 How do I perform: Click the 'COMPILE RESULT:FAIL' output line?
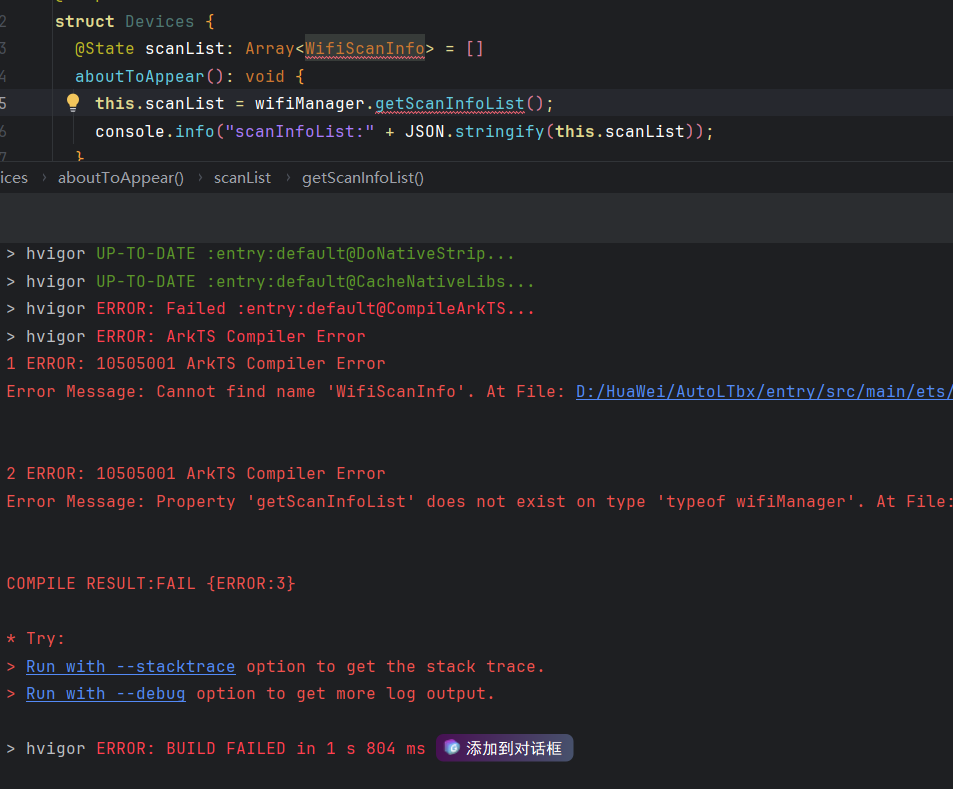150,583
